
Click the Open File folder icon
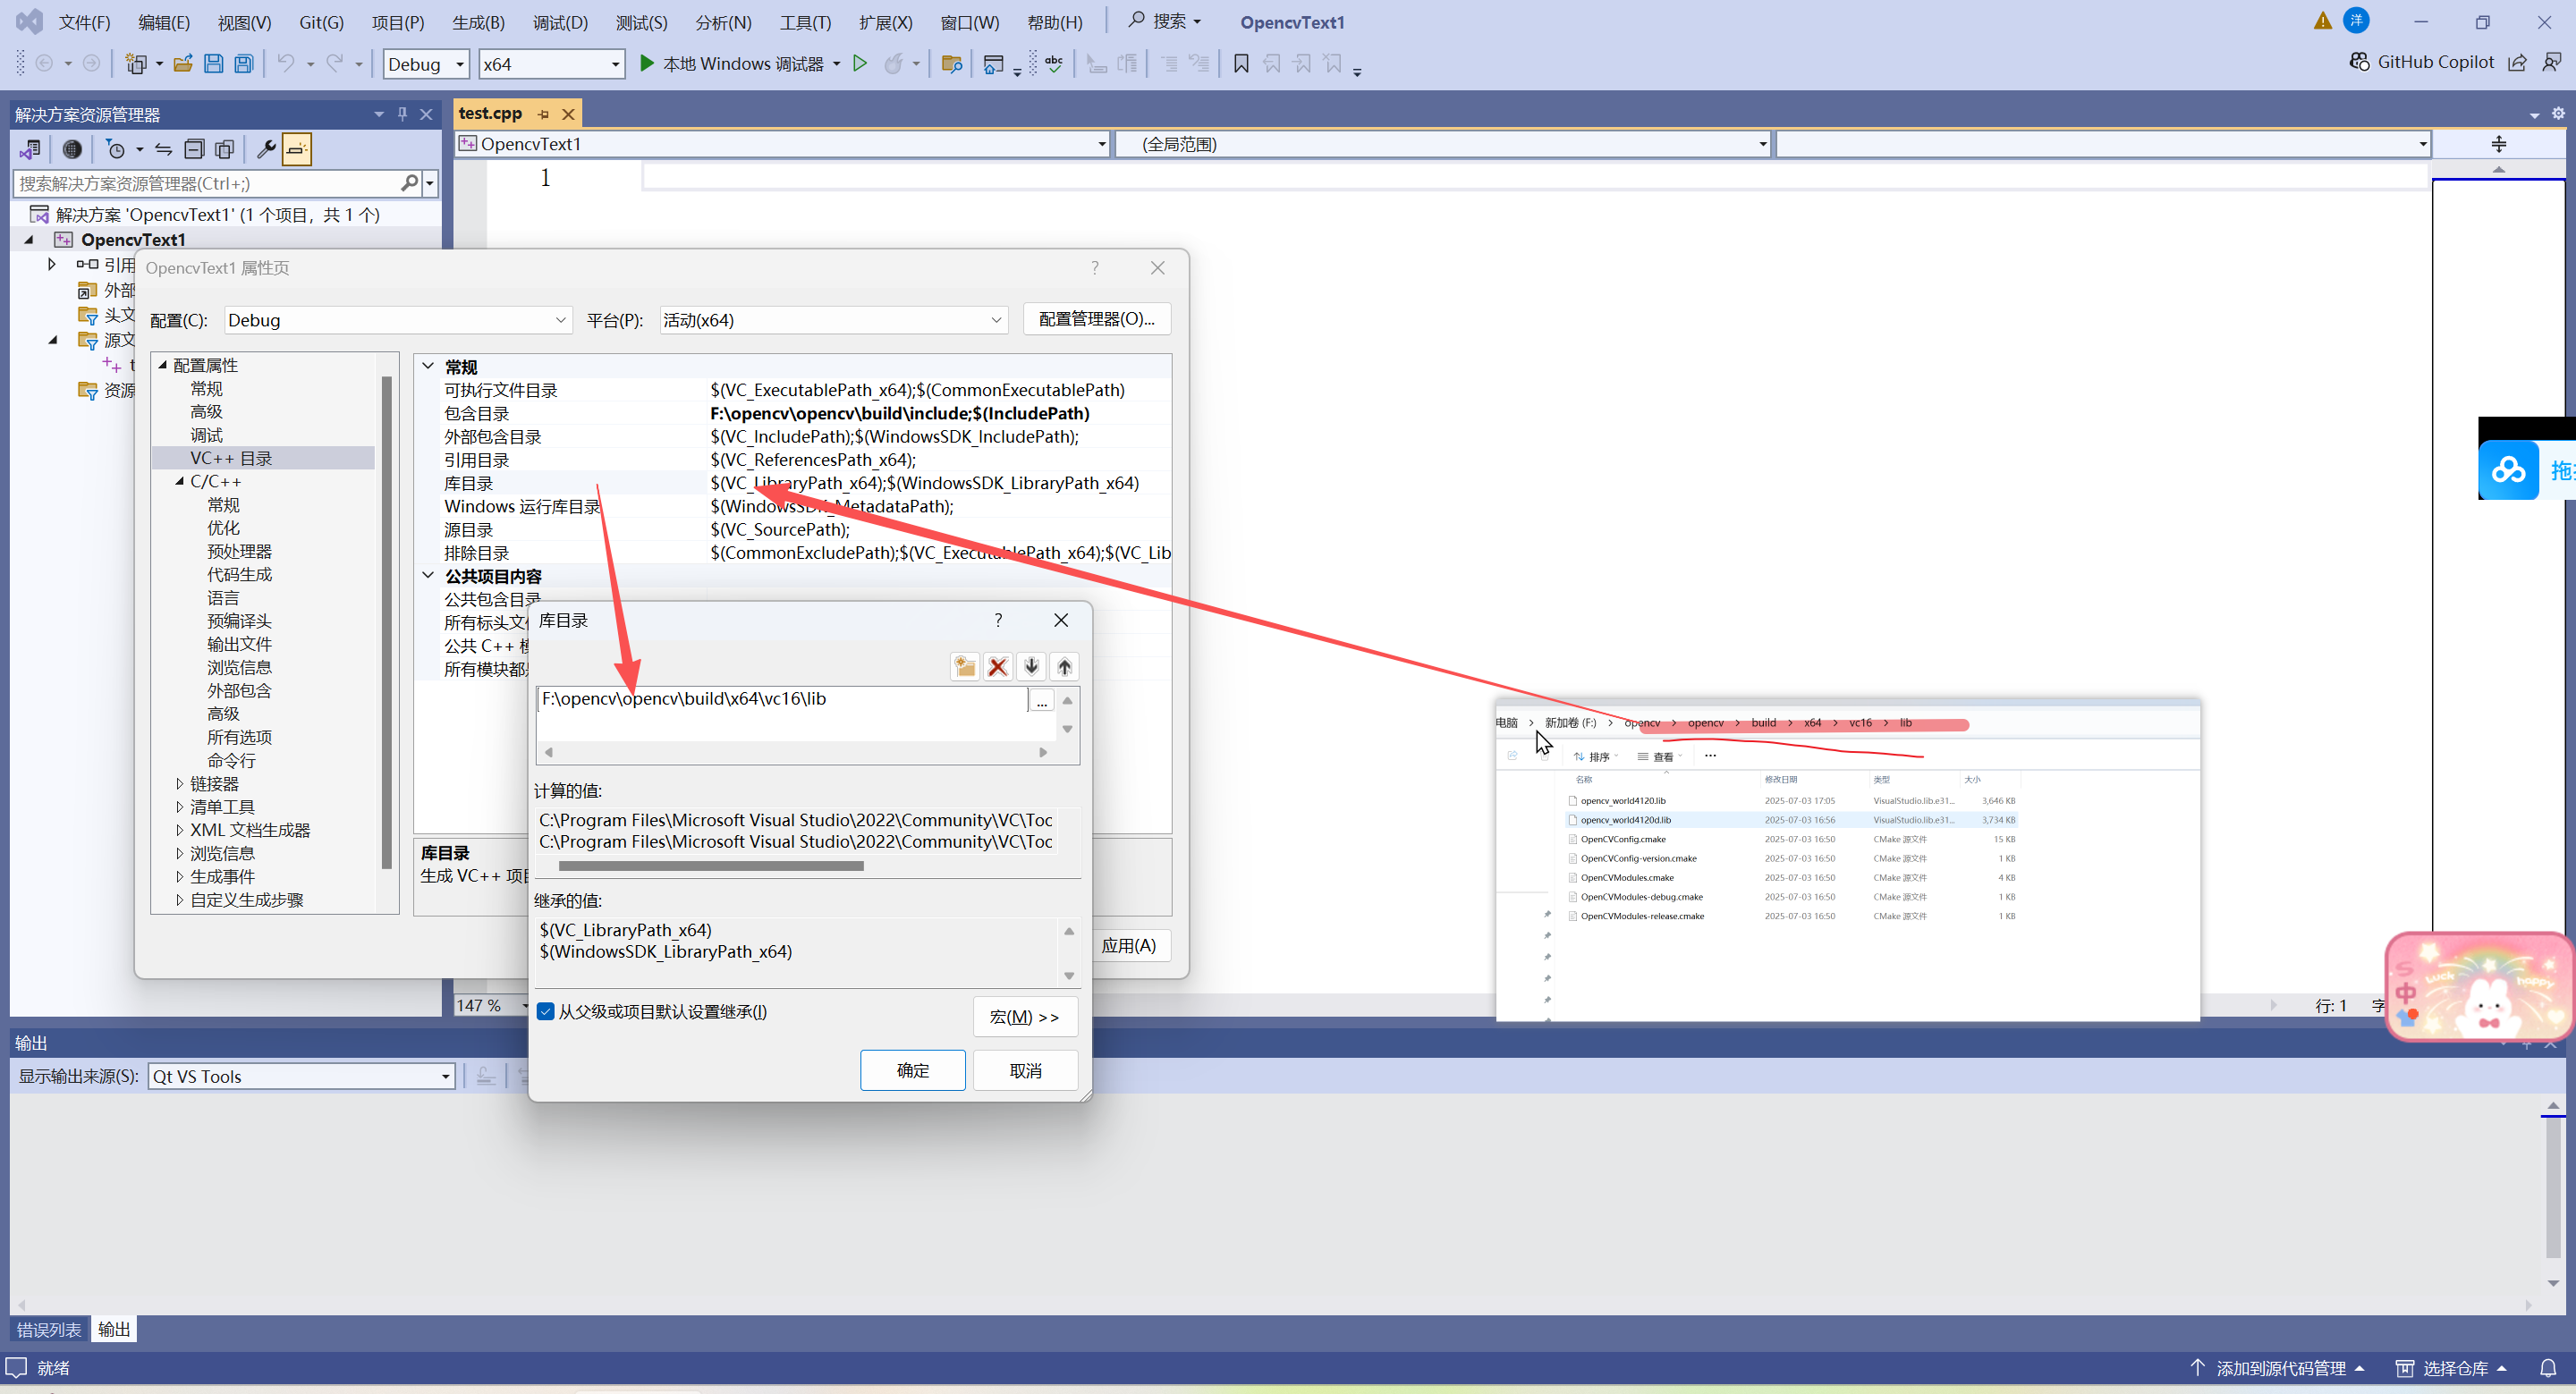click(183, 64)
